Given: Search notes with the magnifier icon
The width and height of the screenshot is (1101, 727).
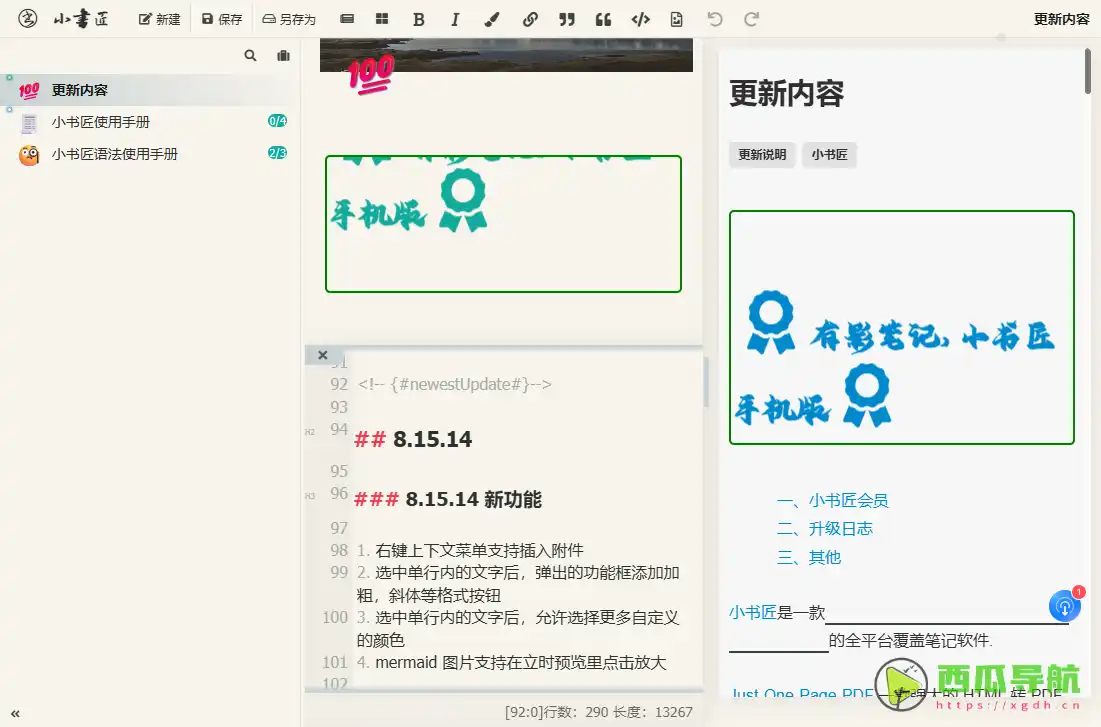Looking at the screenshot, I should [x=250, y=55].
